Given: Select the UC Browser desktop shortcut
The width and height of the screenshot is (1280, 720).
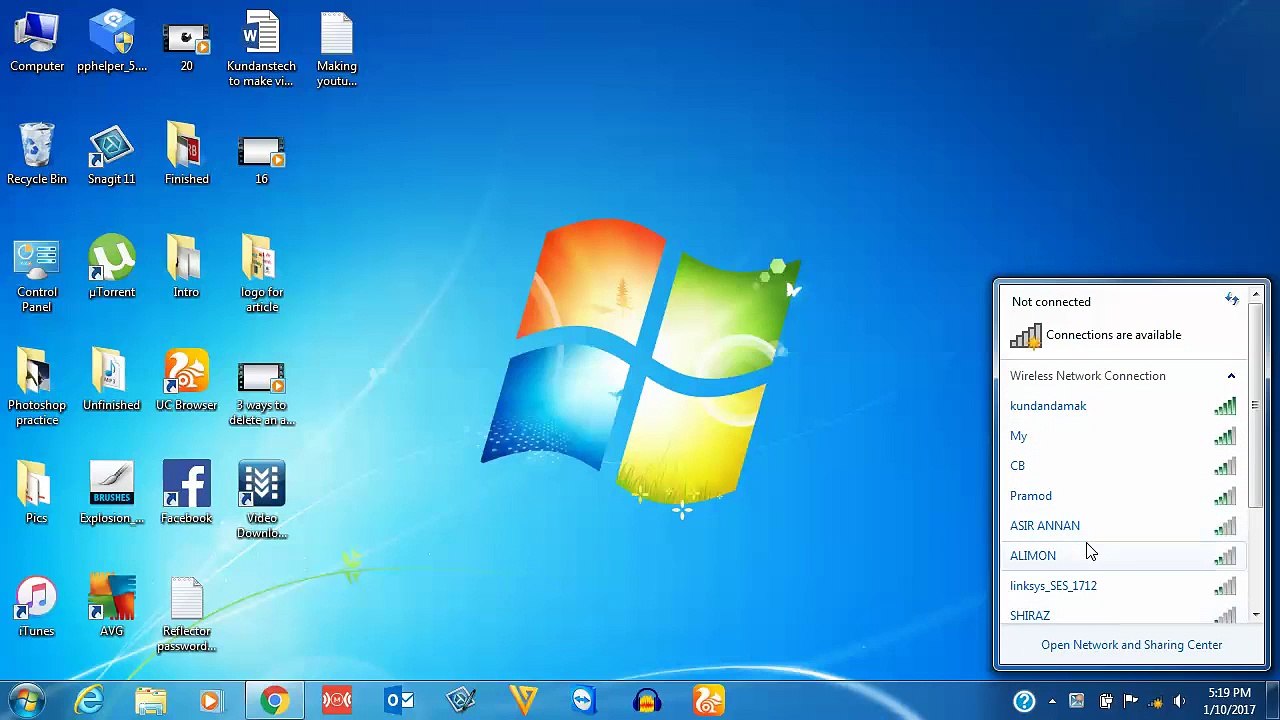Looking at the screenshot, I should click(x=186, y=380).
